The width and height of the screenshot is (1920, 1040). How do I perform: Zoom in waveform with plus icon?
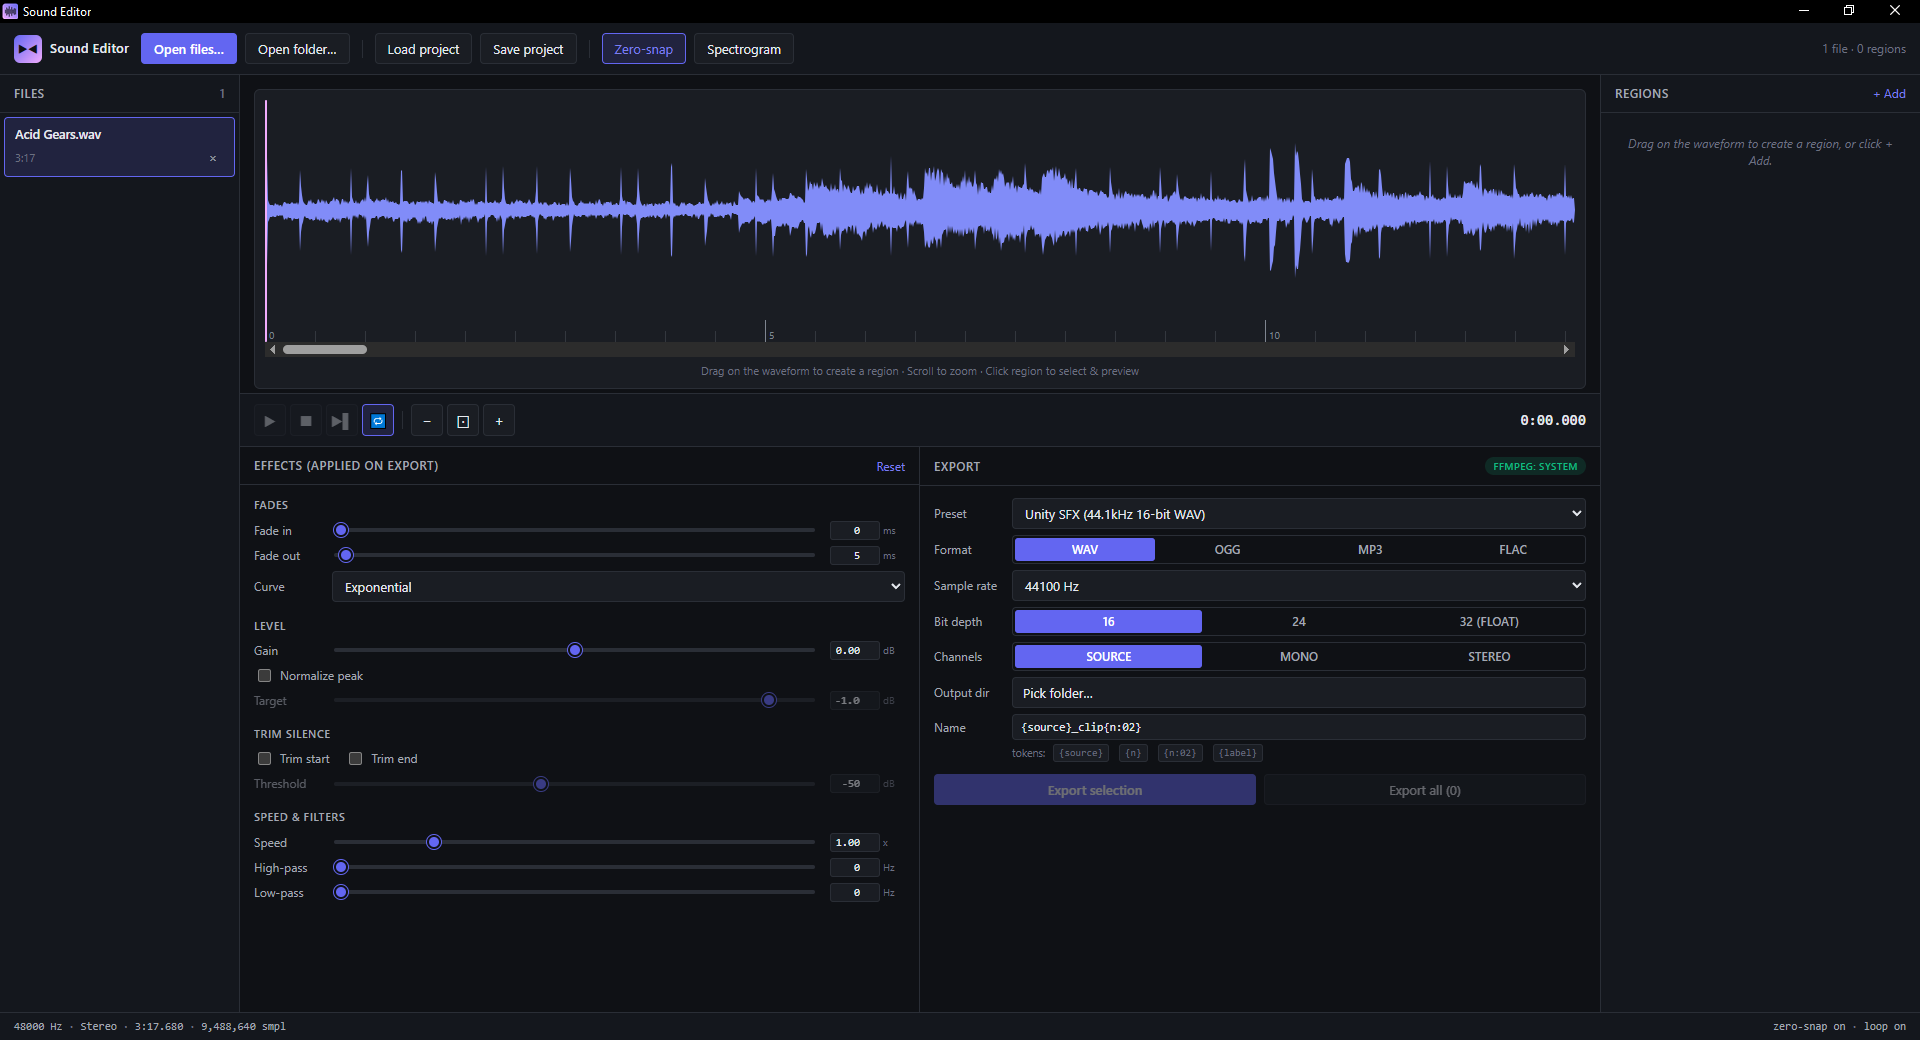(499, 421)
